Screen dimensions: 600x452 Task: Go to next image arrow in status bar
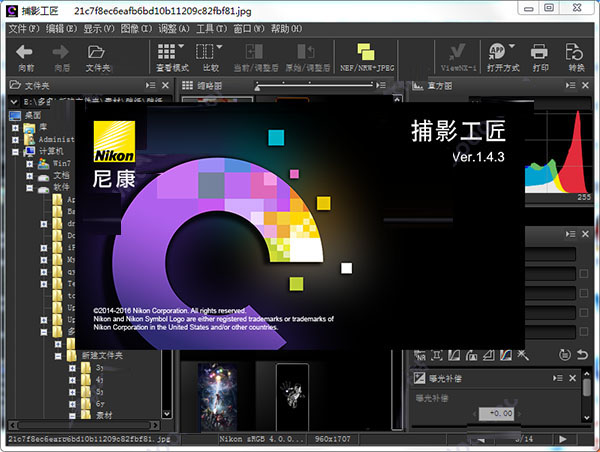563,439
